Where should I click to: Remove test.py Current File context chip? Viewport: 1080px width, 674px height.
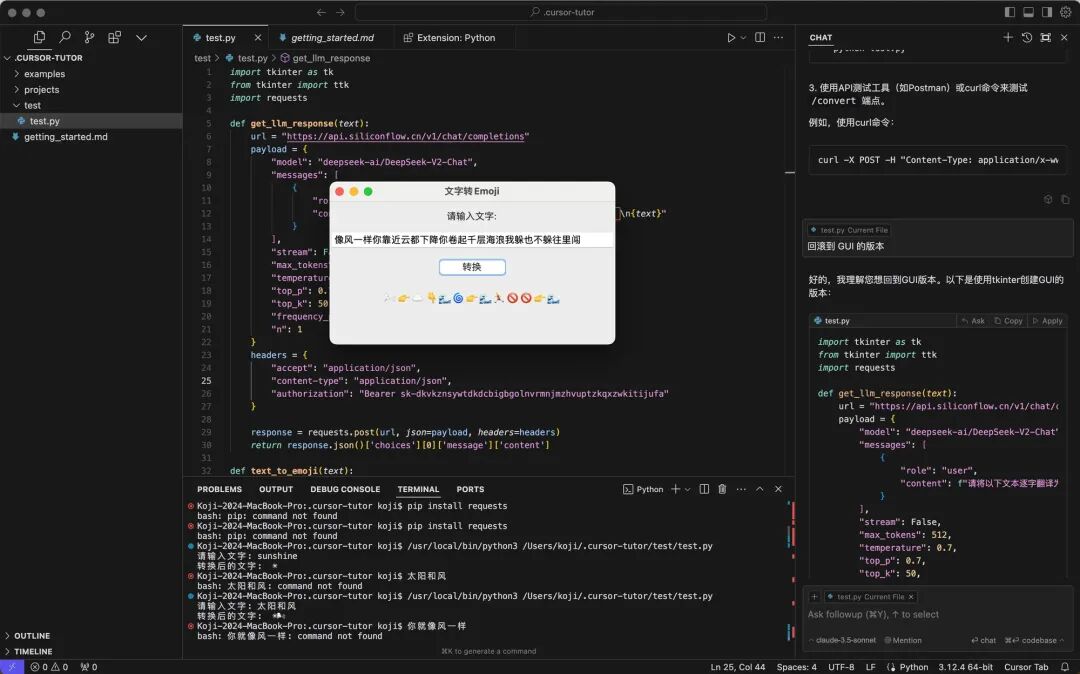point(911,597)
